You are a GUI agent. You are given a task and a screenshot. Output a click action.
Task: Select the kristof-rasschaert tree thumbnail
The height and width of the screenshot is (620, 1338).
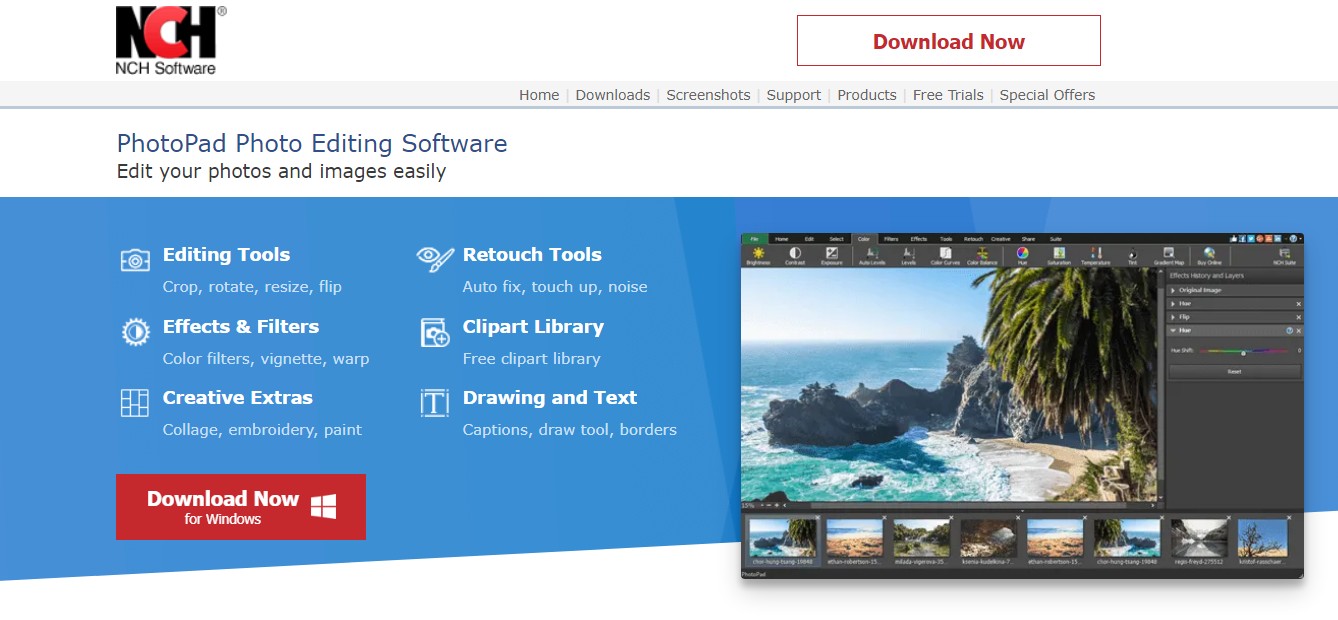click(1263, 542)
